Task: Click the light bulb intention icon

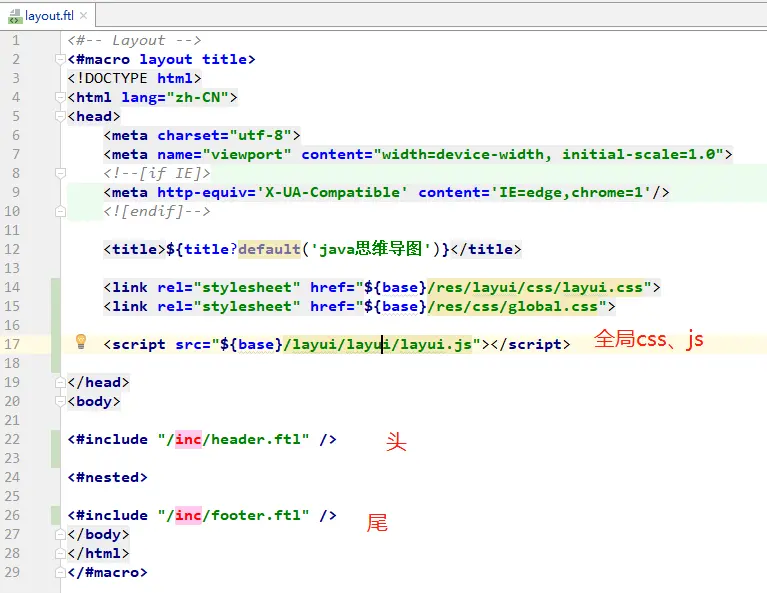Action: [81, 341]
